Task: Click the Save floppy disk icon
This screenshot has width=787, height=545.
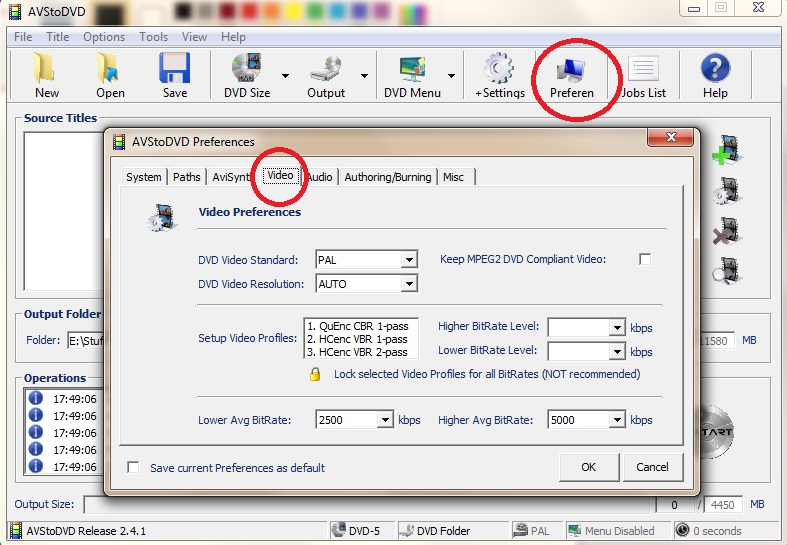Action: 174,68
